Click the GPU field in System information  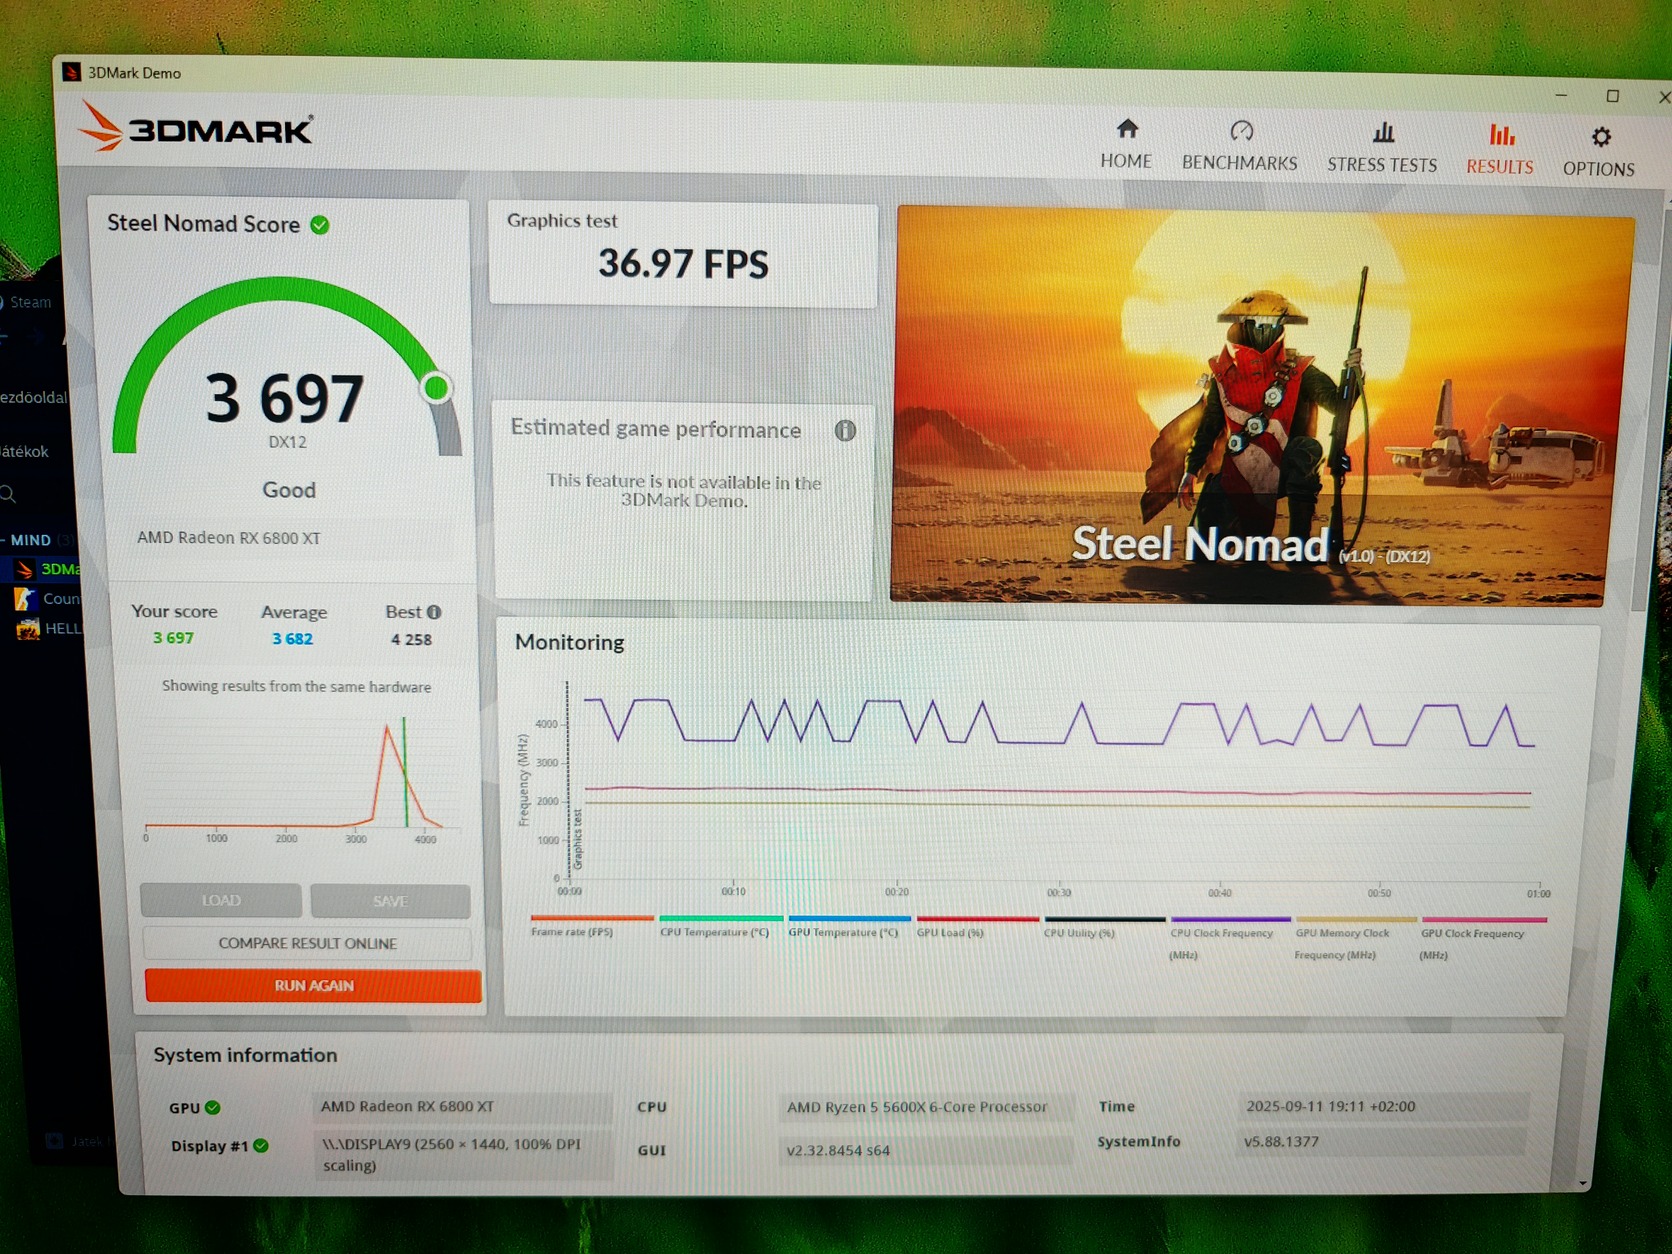point(461,1107)
